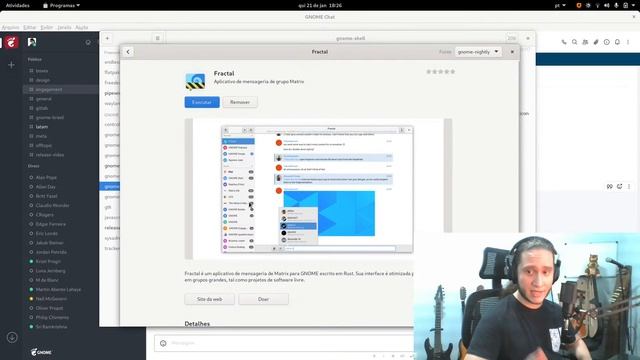Go back in the GNOME Software window
Image resolution: width=640 pixels, height=360 pixels.
click(x=128, y=52)
